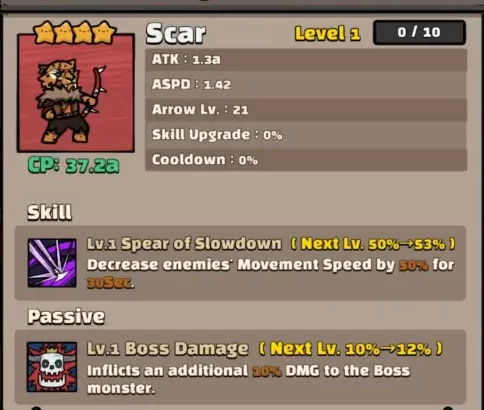This screenshot has height=410, width=484.
Task: Tap Spear of Slowdown Next Lv. 50%→53%
Action: (x=373, y=244)
